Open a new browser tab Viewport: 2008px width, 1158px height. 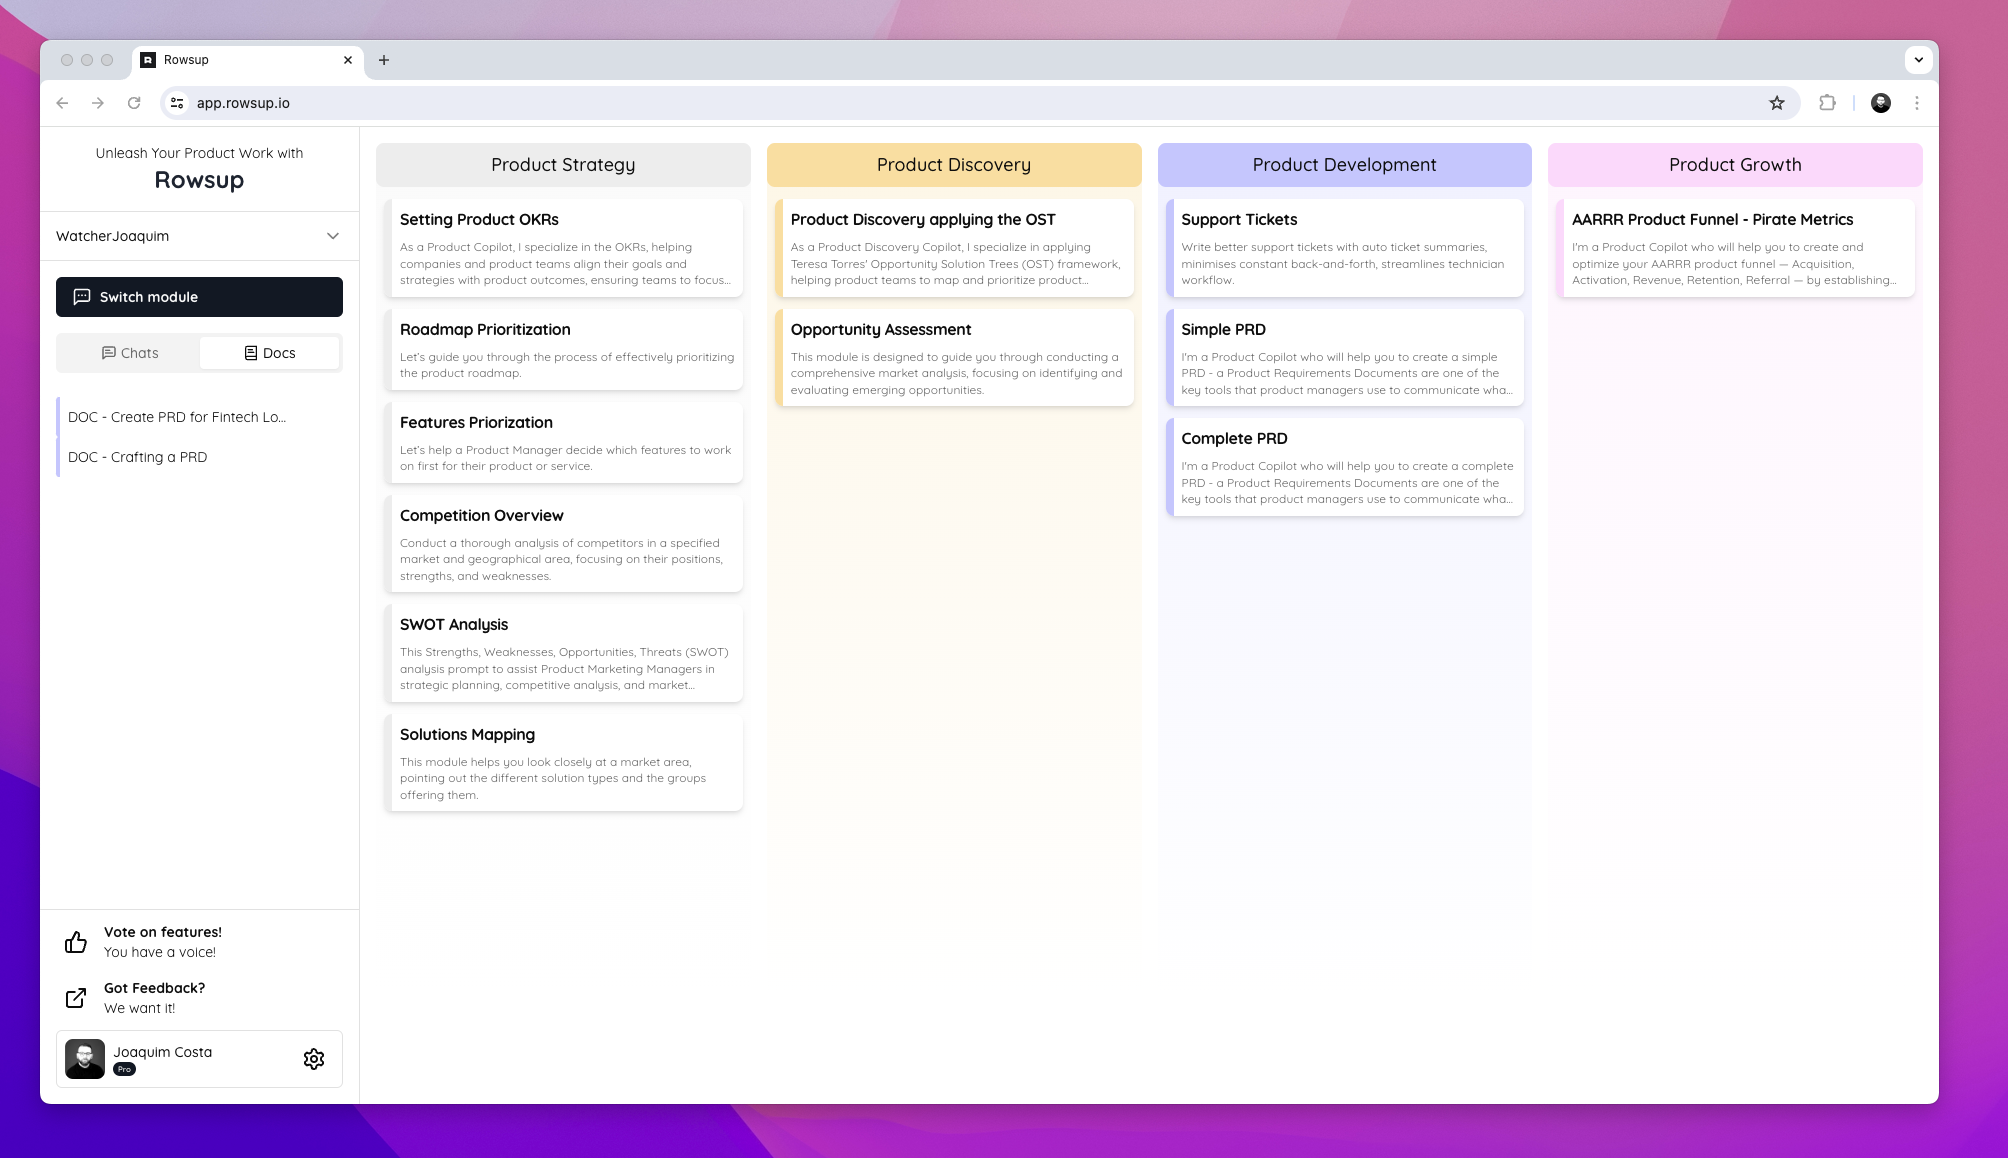pos(384,60)
